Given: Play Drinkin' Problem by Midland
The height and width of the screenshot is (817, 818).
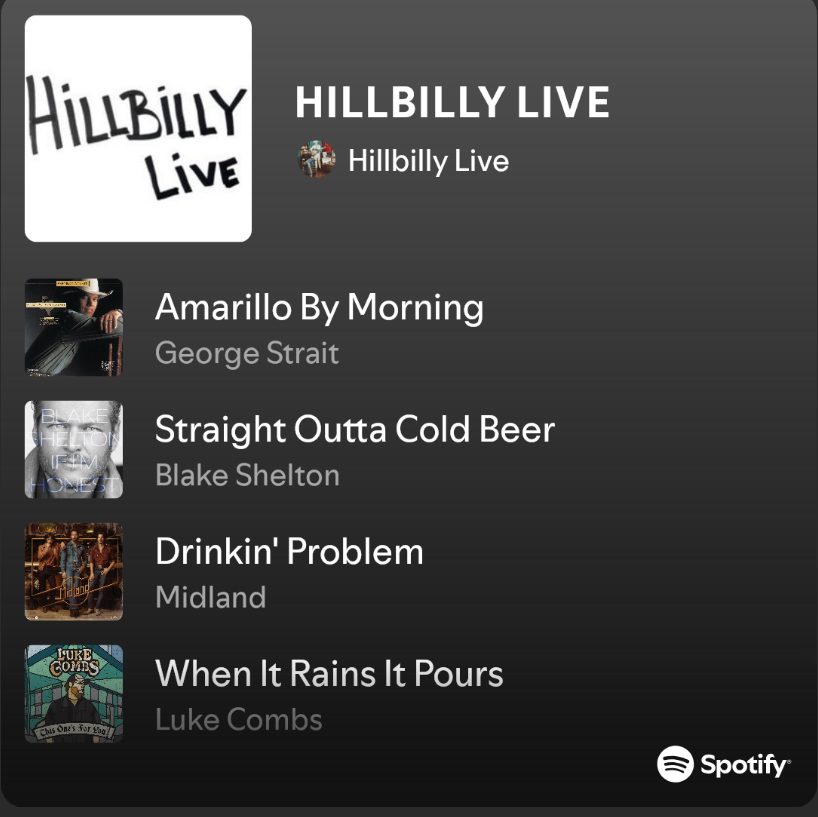Looking at the screenshot, I should tap(288, 551).
